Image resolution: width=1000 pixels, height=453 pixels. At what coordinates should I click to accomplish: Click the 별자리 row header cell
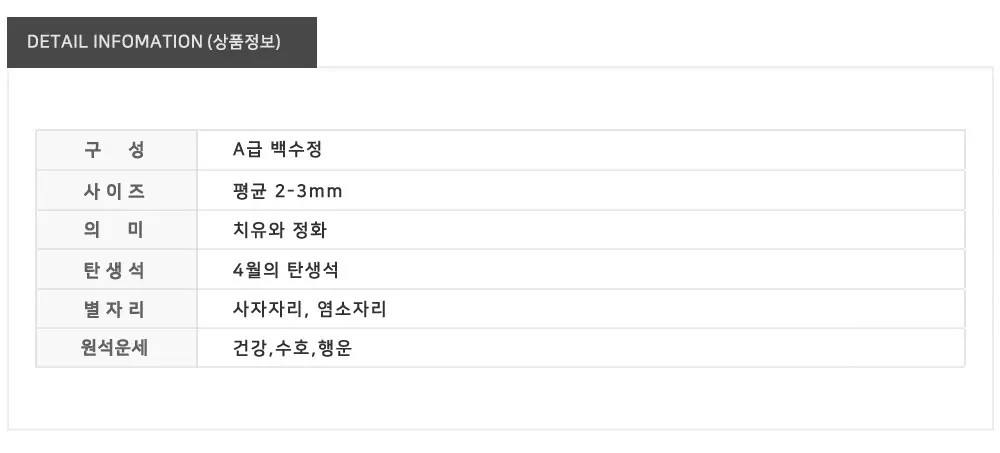[x=115, y=309]
